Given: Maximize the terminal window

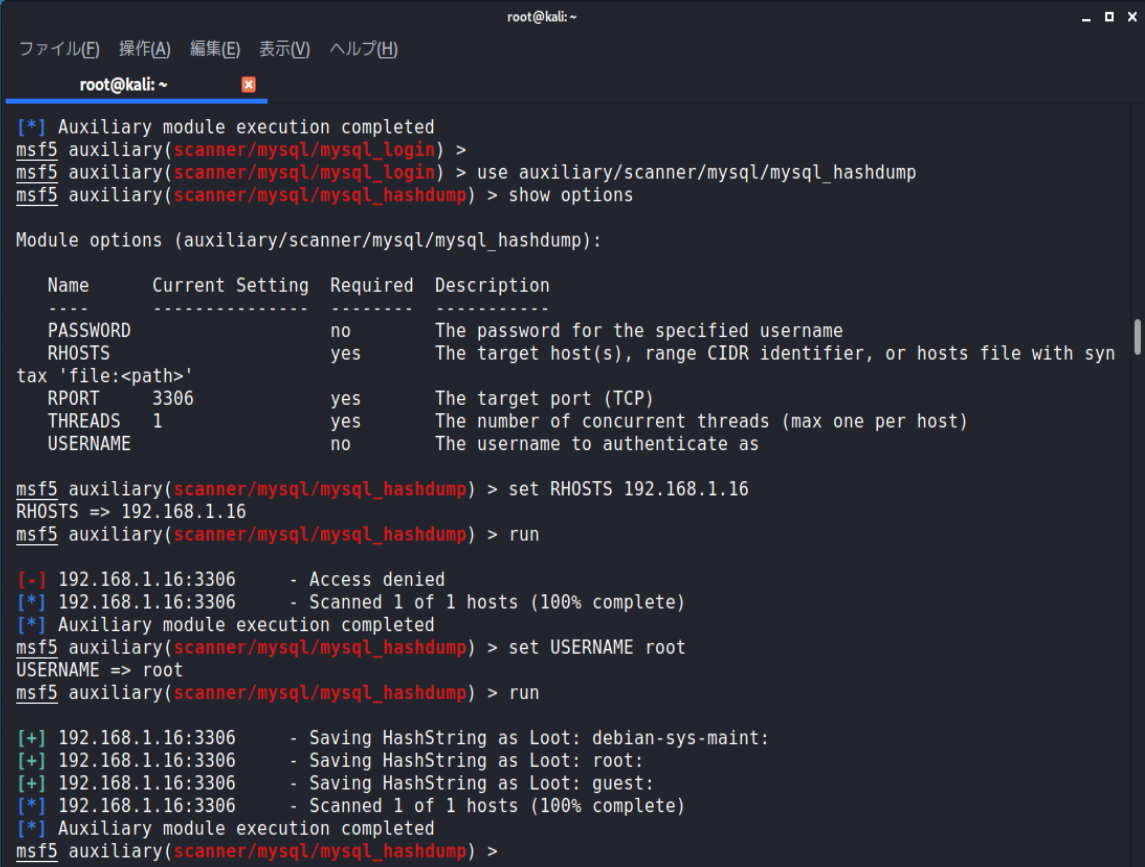Looking at the screenshot, I should click(x=1109, y=17).
